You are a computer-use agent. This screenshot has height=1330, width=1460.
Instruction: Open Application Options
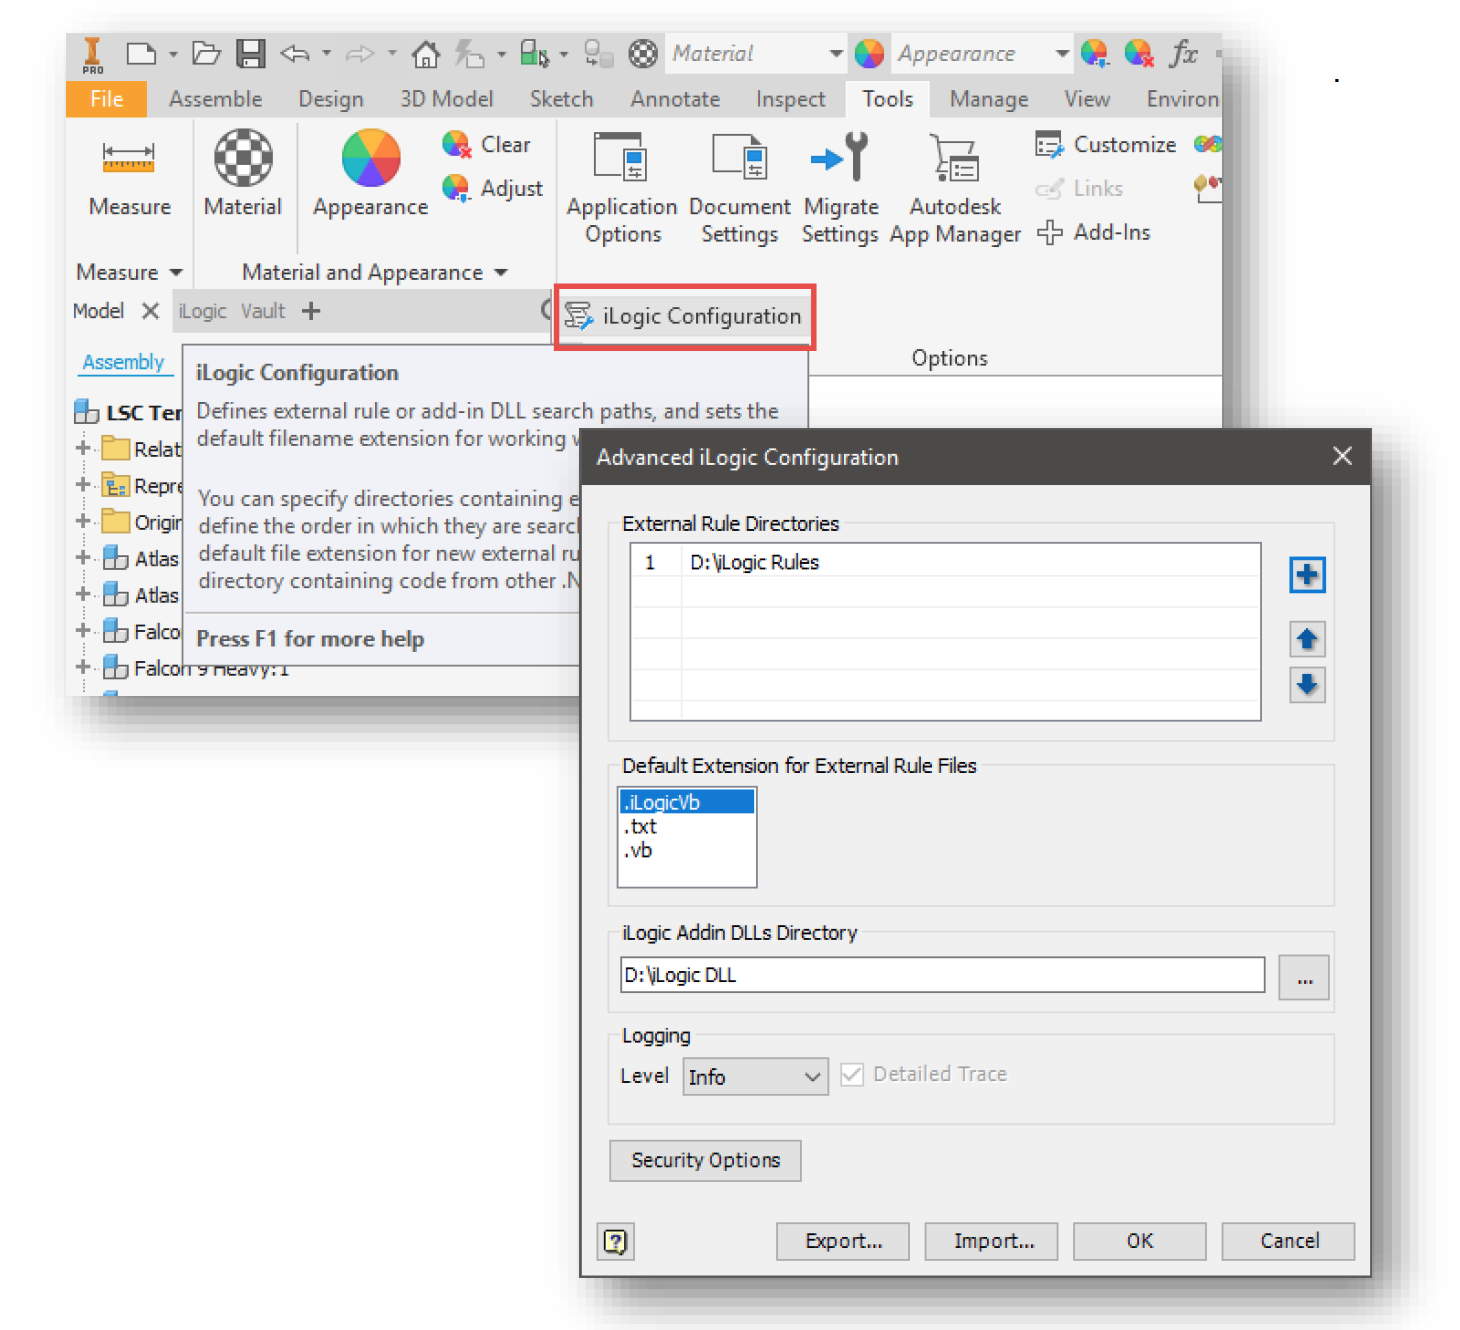pos(622,188)
